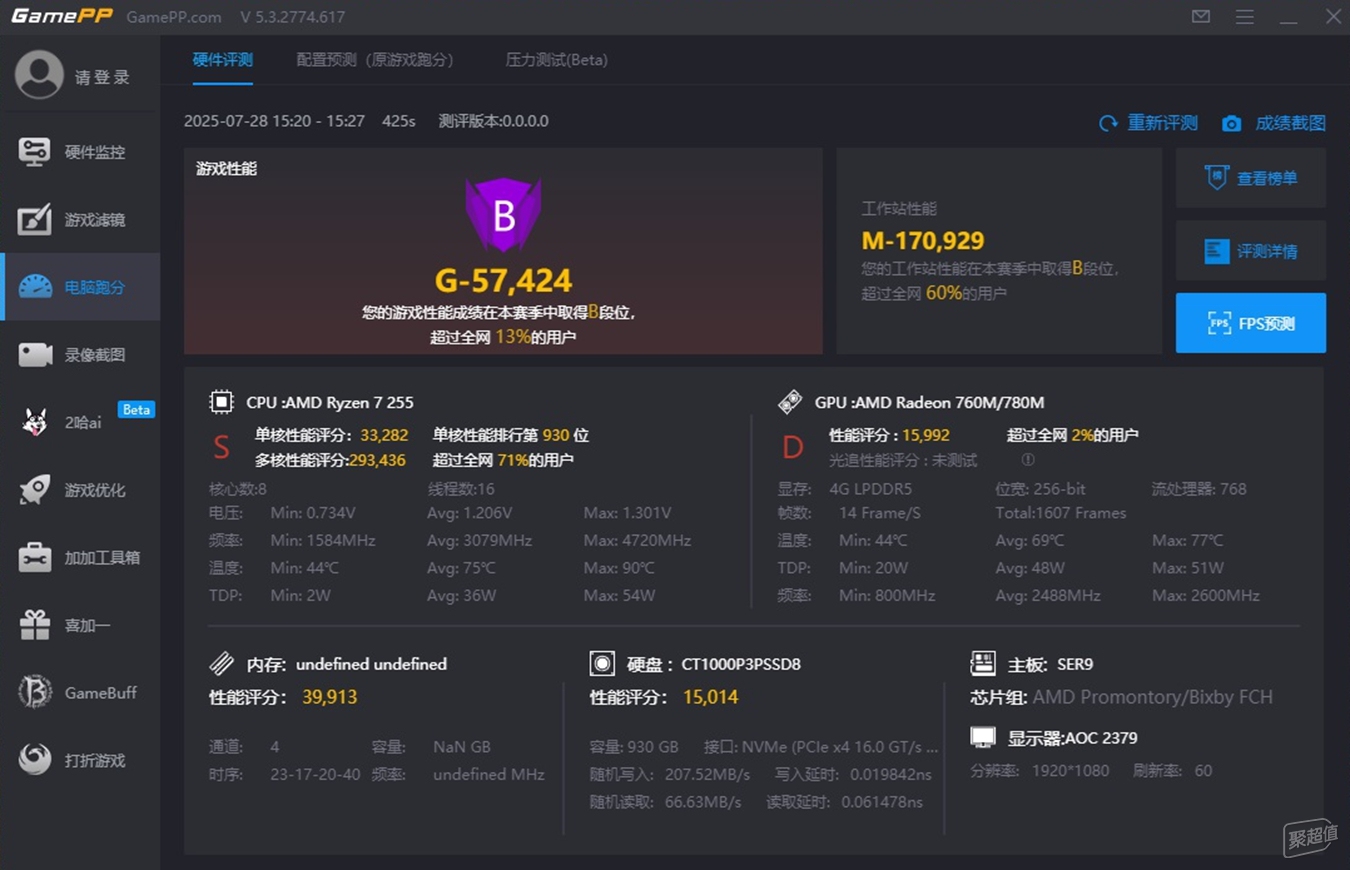Click the user avatar icon beside 请登录
Image resolution: width=1350 pixels, height=870 pixels.
point(39,76)
